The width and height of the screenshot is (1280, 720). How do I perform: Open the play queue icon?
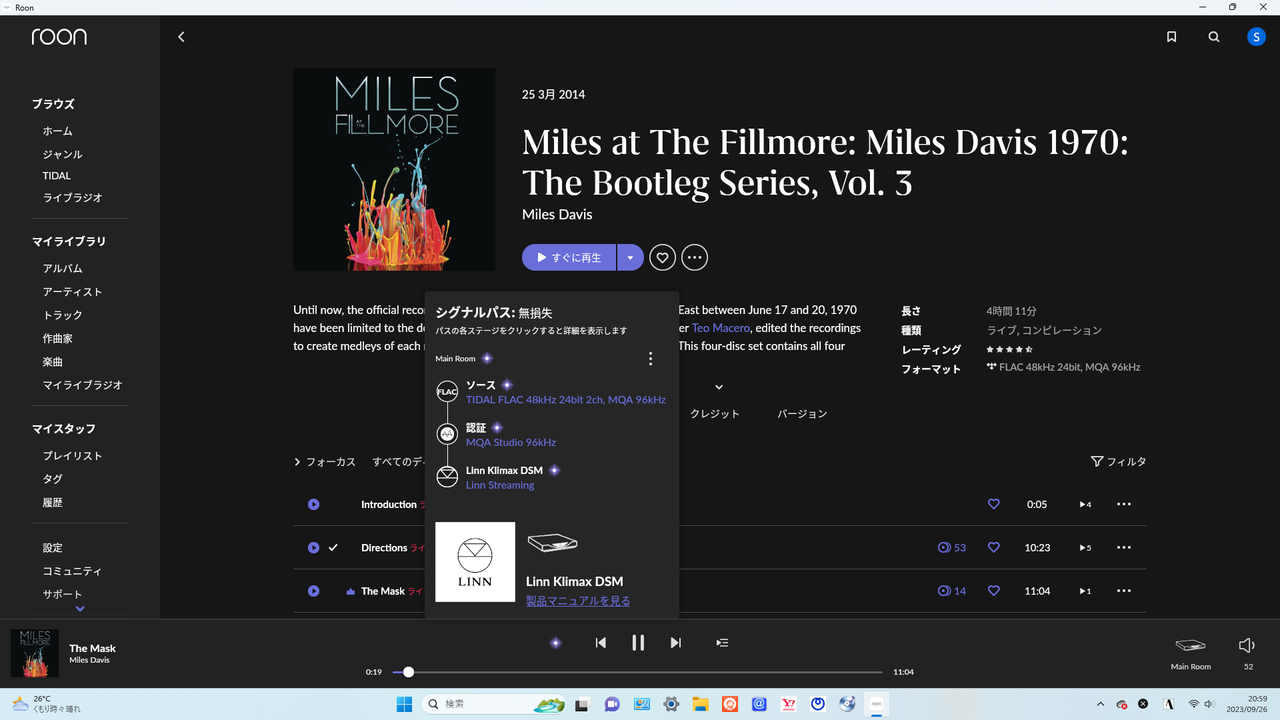[722, 643]
